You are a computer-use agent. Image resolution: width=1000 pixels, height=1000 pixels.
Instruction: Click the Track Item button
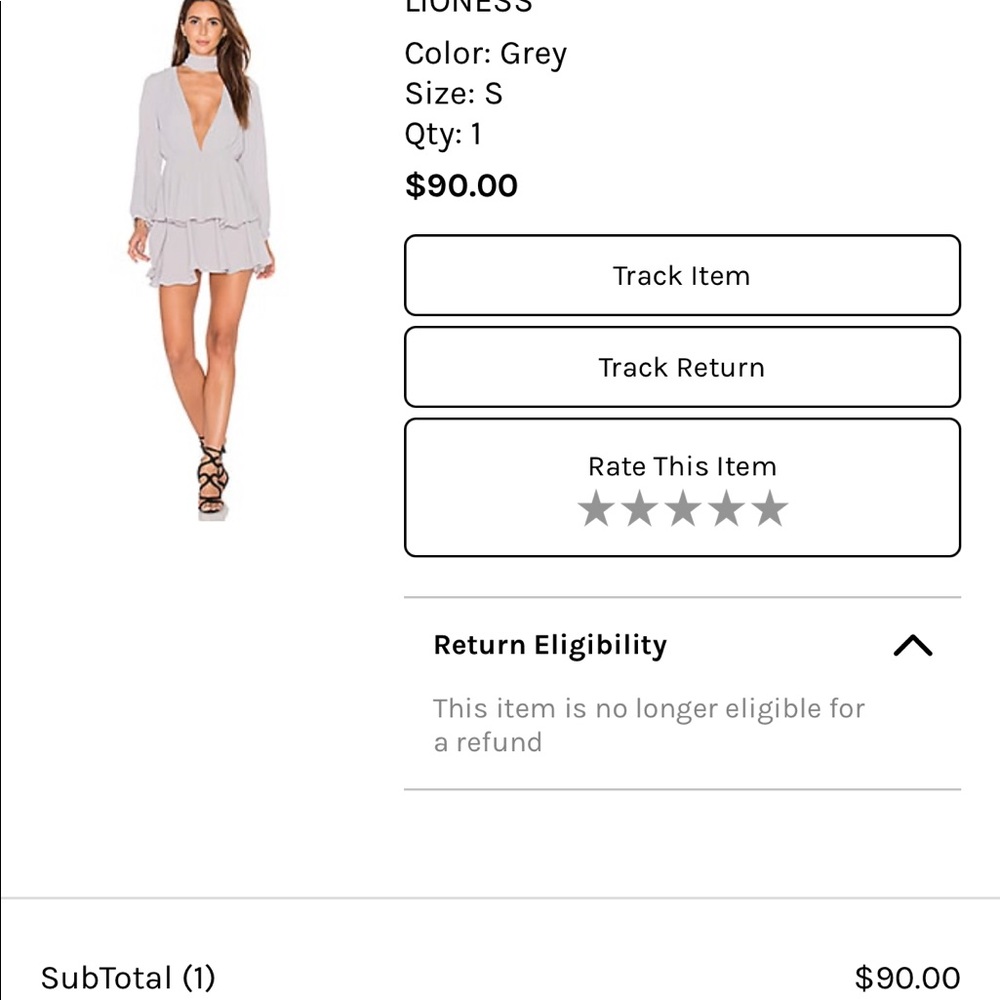682,276
